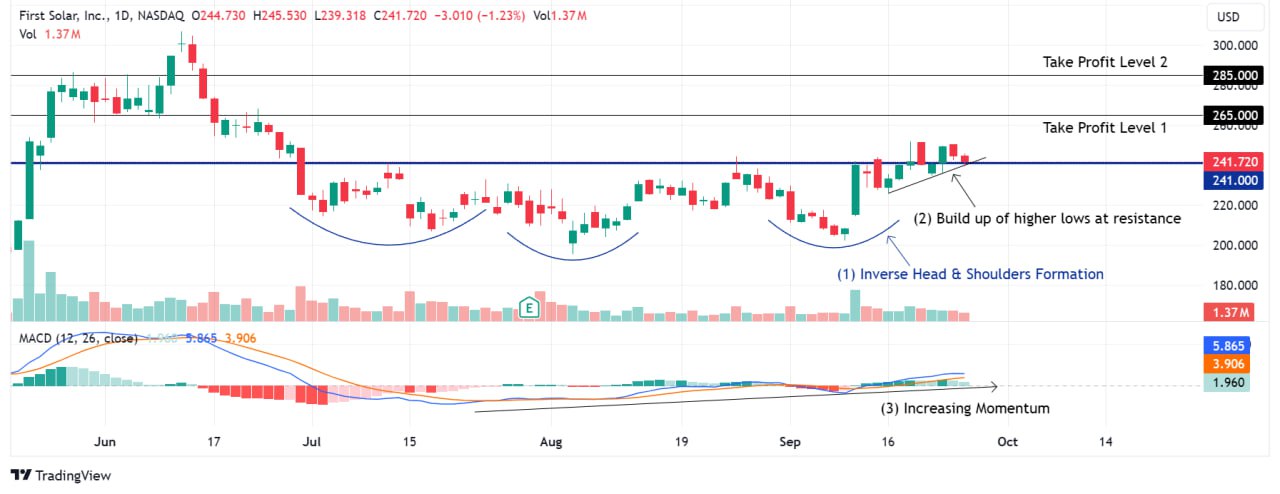Select the 'Take Profit Level 1' text label

(x=1104, y=128)
